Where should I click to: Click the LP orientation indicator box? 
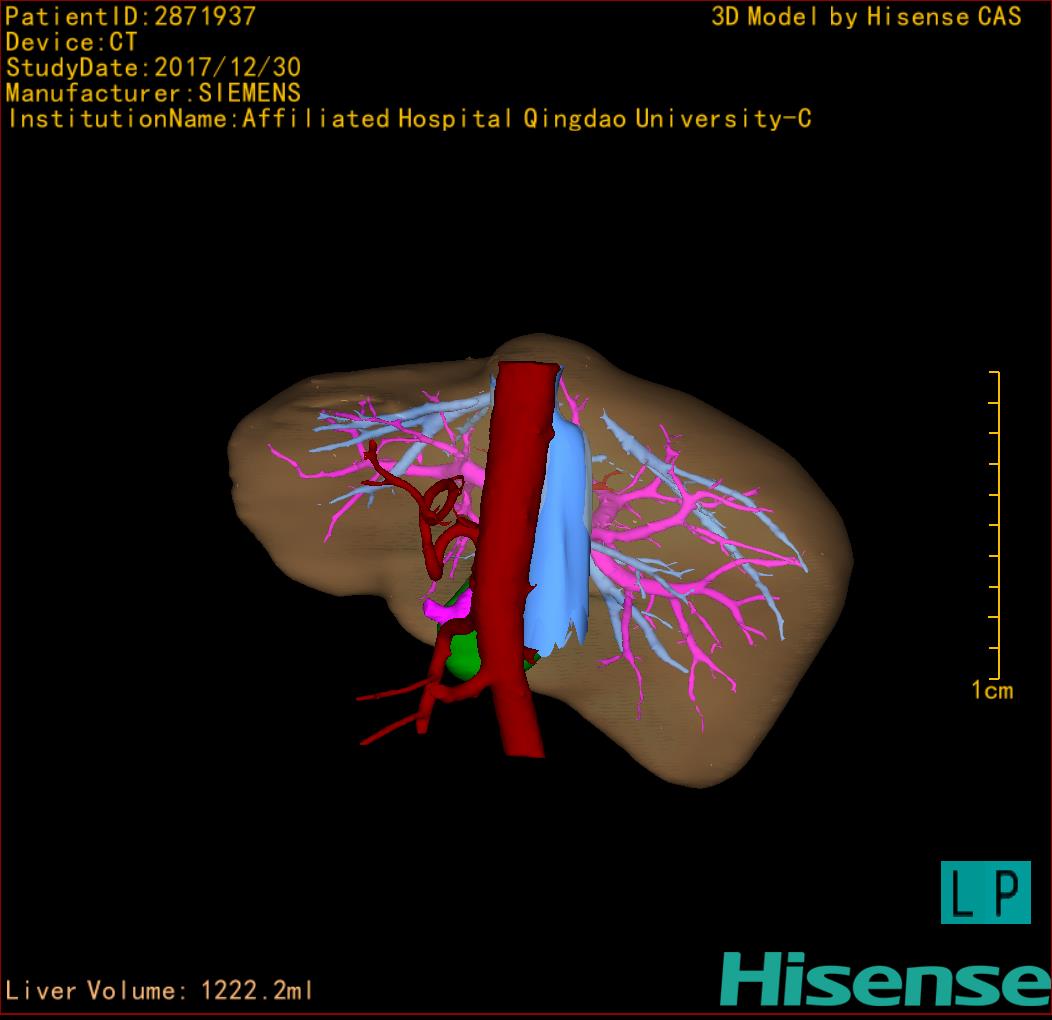[x=985, y=892]
